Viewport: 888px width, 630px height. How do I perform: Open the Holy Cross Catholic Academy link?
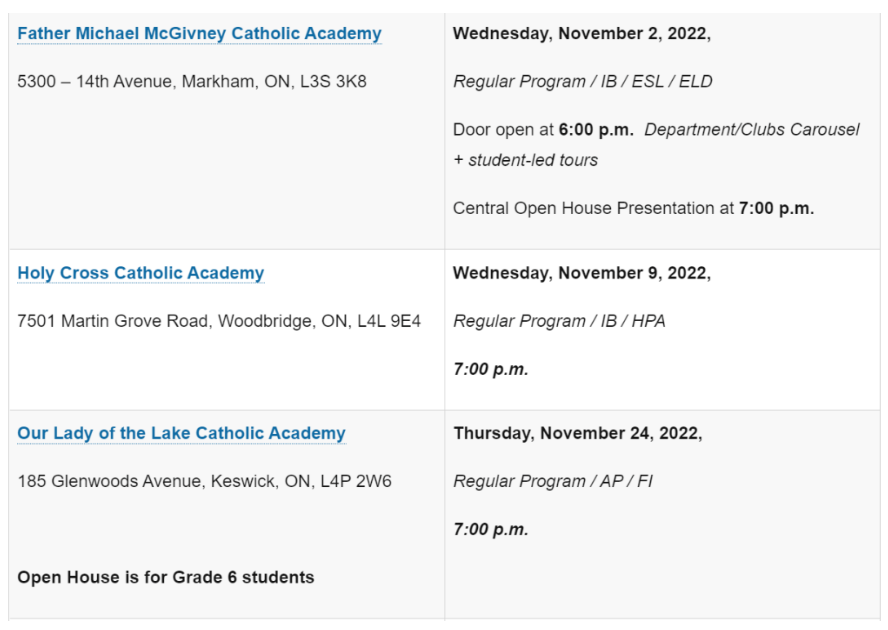tap(141, 273)
